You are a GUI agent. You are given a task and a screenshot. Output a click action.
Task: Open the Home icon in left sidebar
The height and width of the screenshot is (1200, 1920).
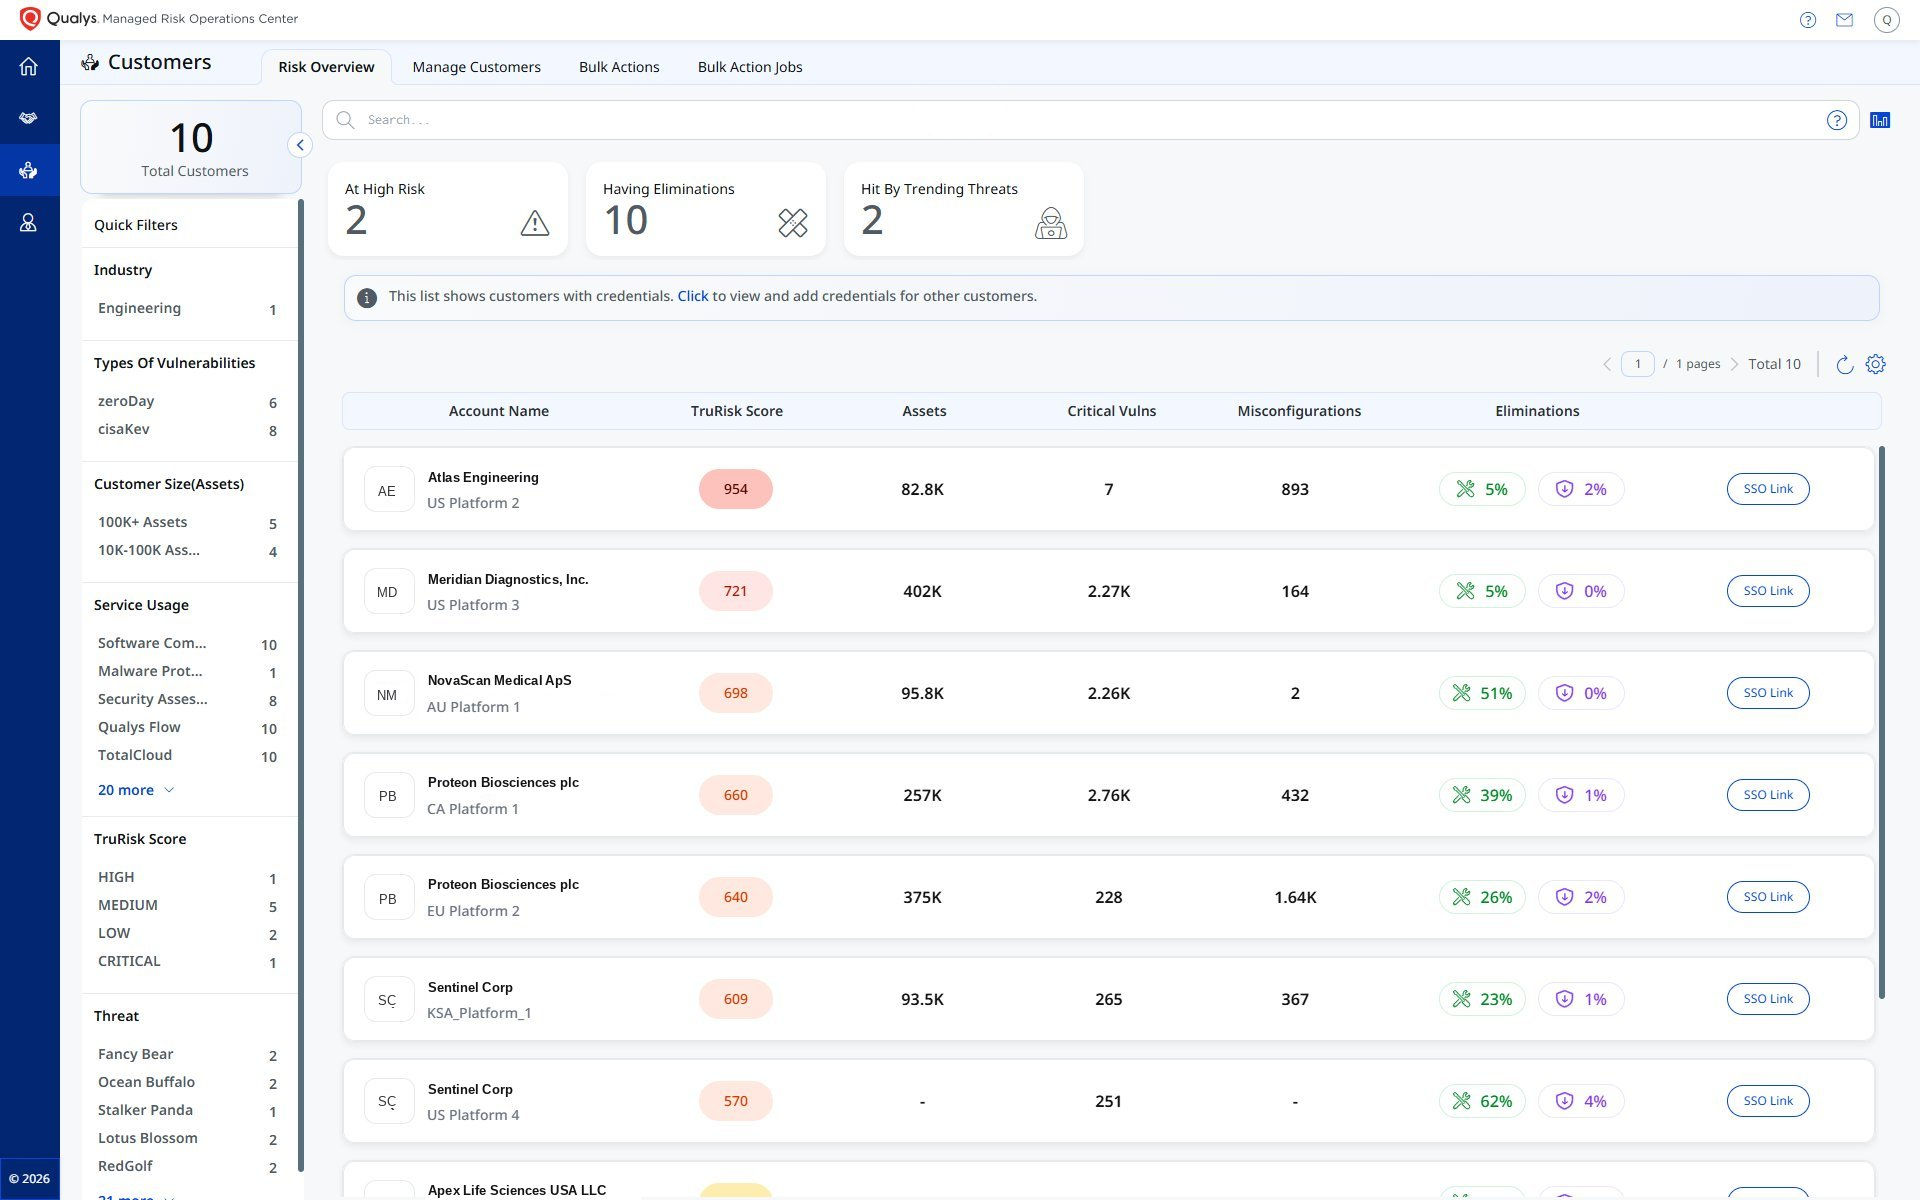[x=28, y=67]
